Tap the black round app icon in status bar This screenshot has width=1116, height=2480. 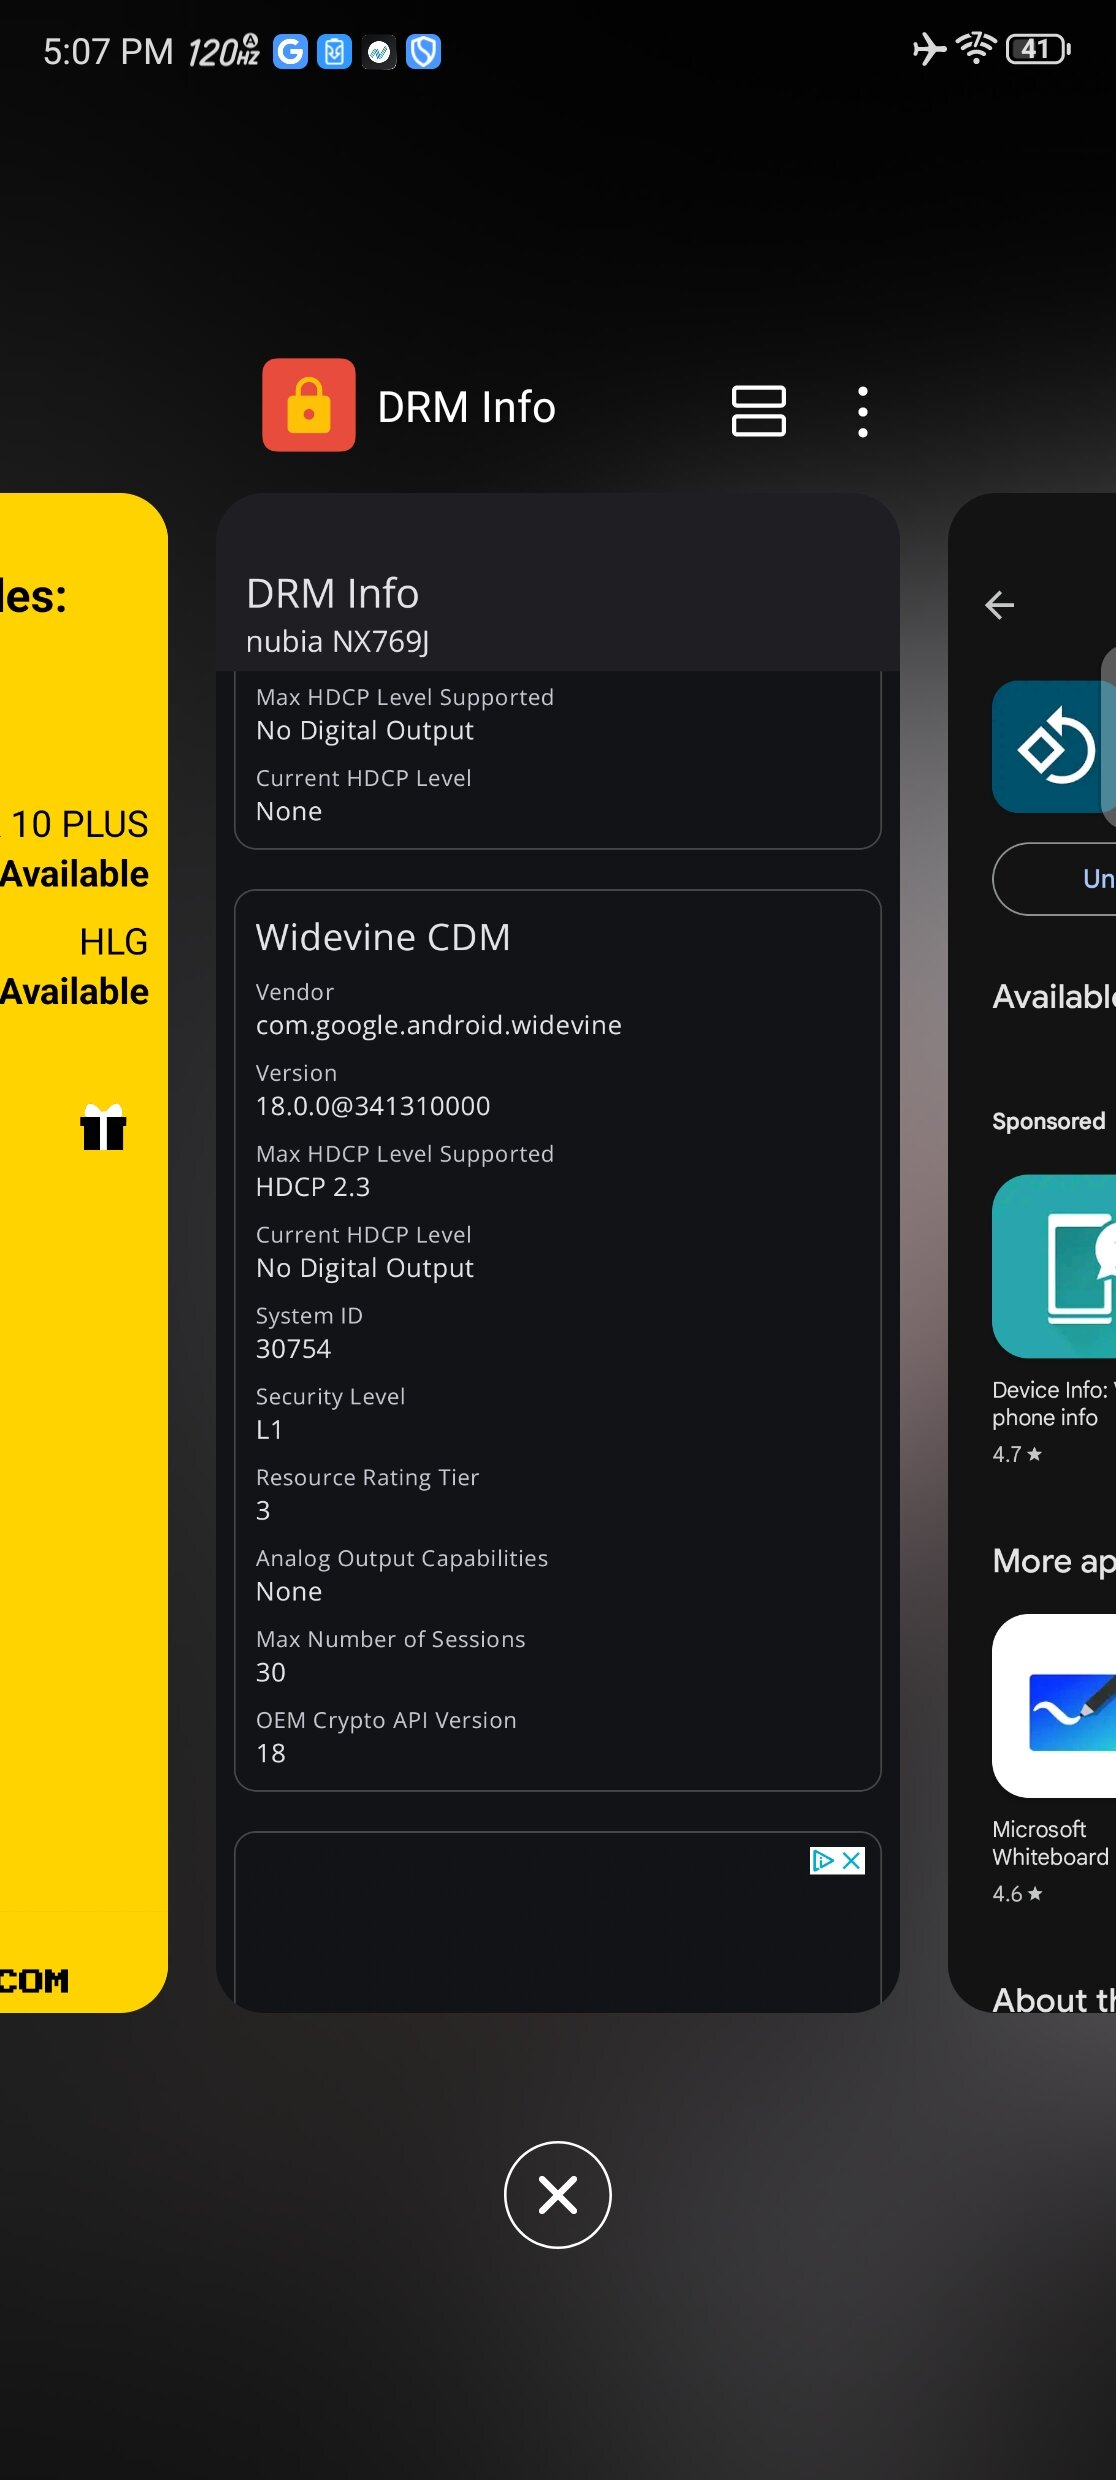379,51
